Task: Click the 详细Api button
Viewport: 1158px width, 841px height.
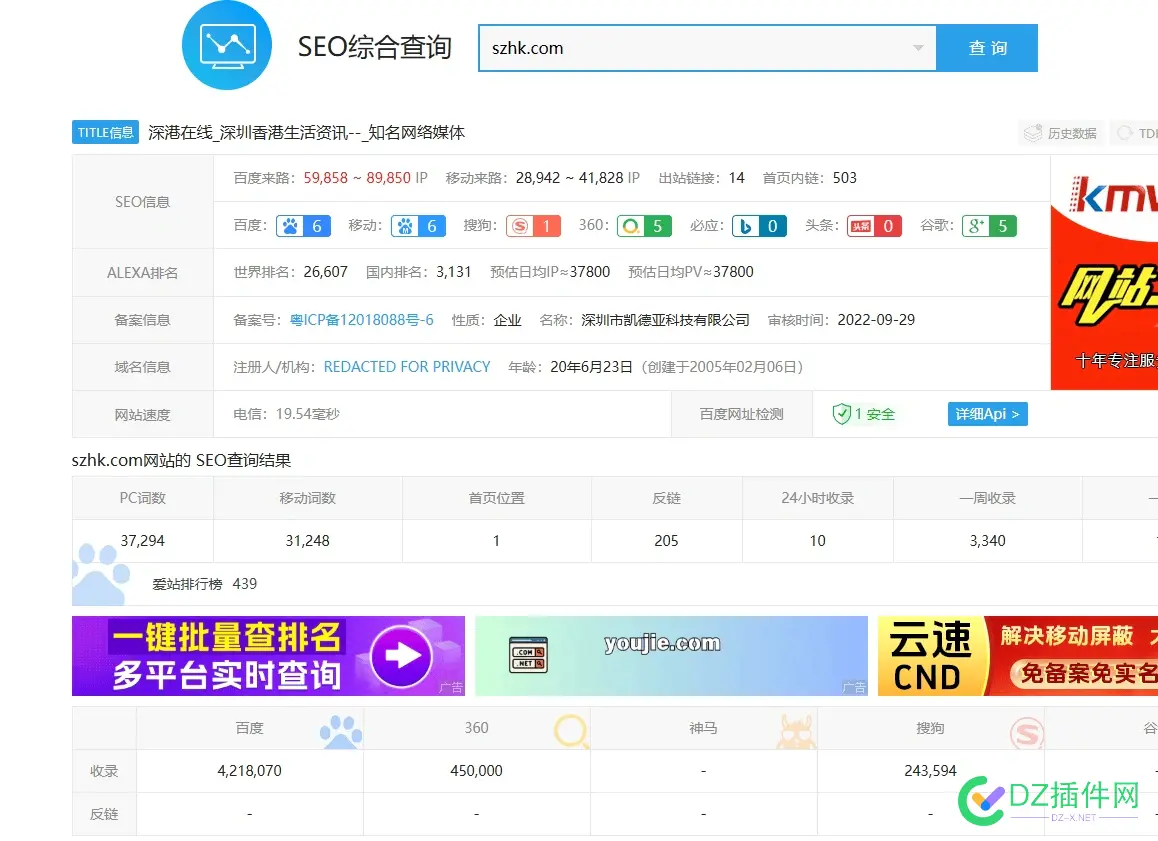Action: coord(987,414)
